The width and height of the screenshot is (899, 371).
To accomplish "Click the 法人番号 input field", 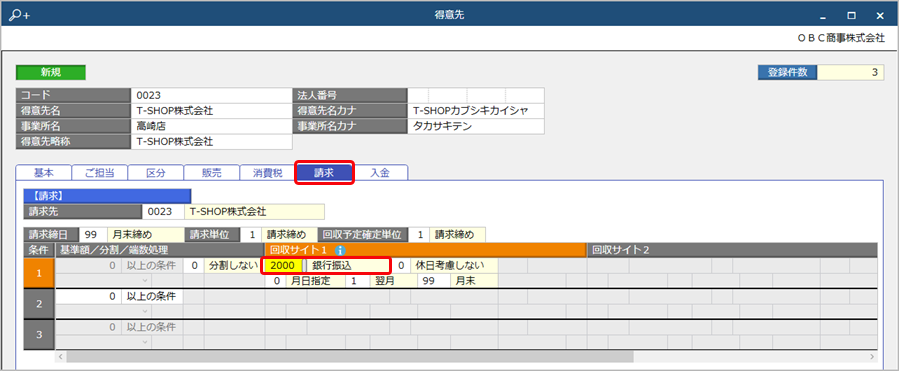I will click(x=476, y=95).
